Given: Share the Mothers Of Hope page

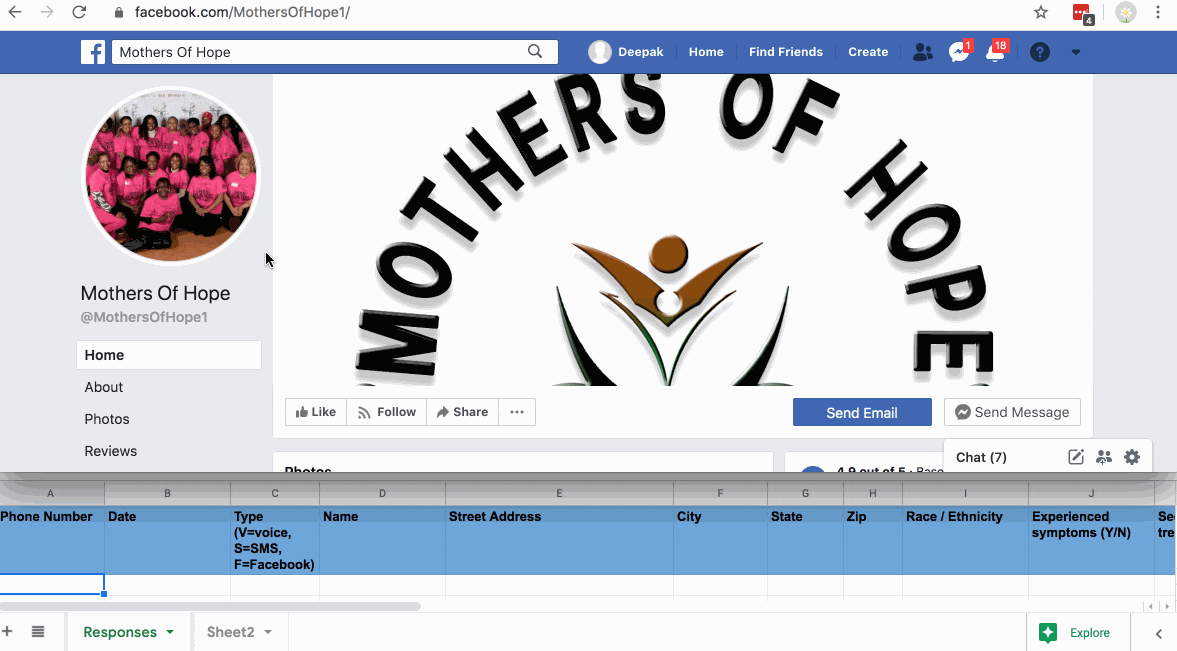Looking at the screenshot, I should pos(462,411).
